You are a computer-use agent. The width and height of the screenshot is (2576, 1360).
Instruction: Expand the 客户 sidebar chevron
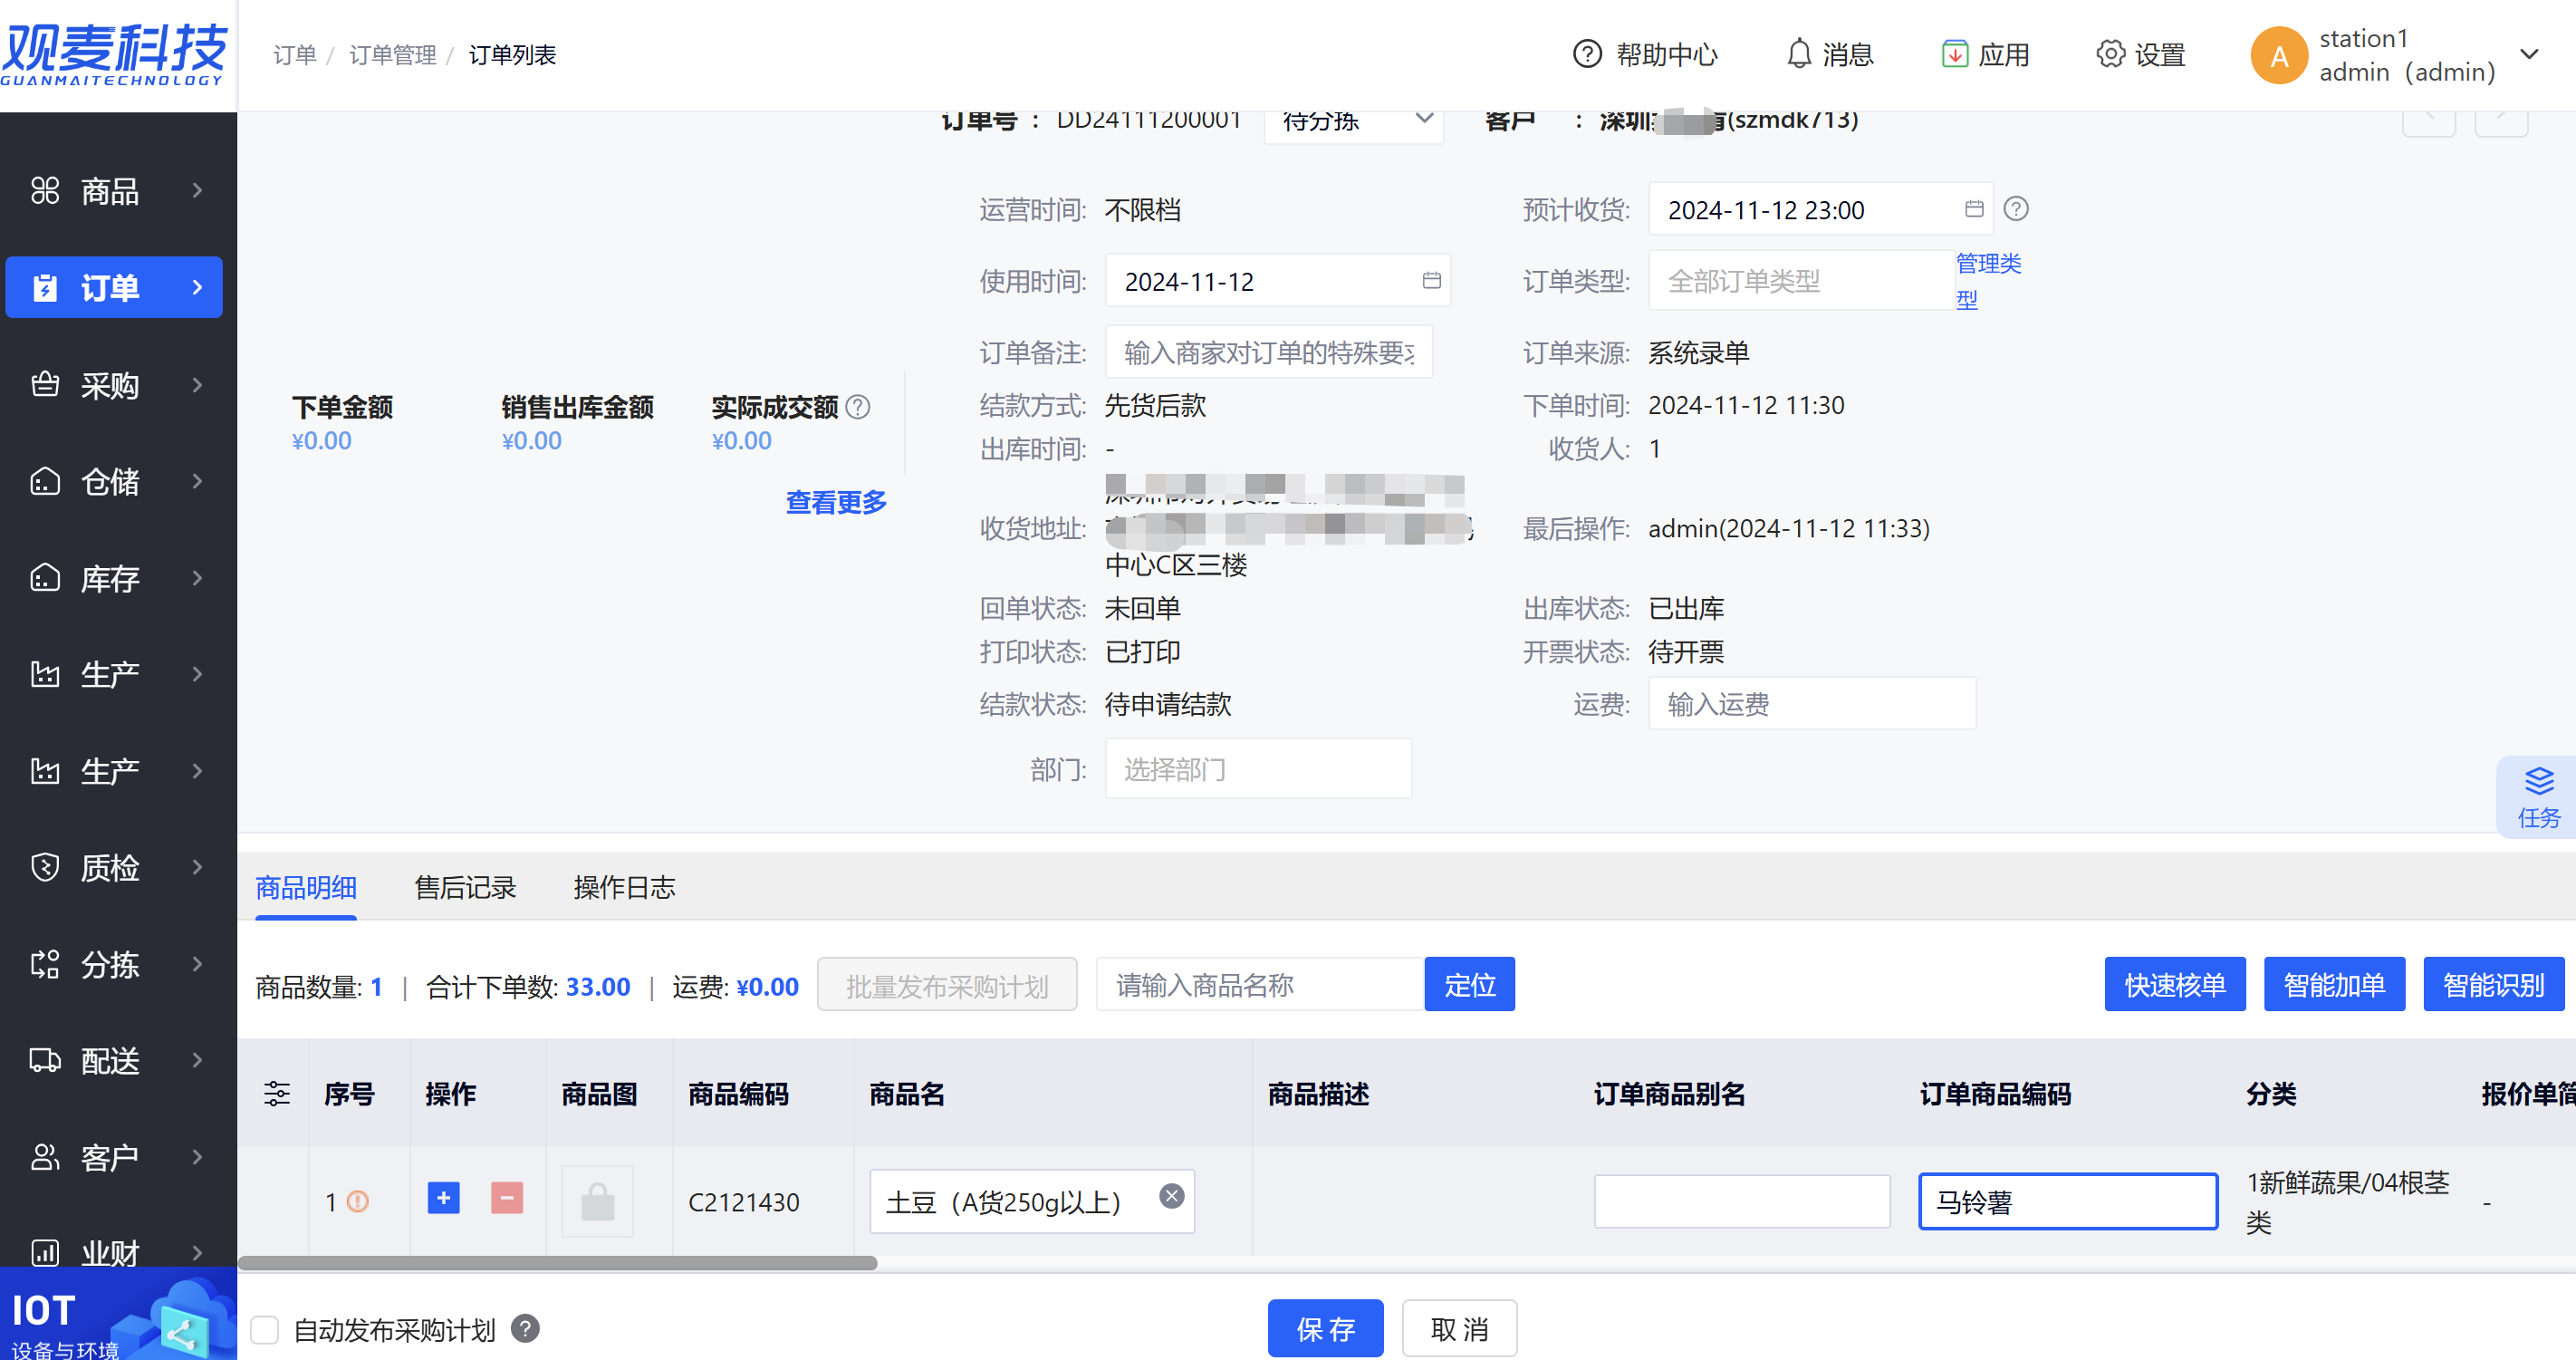click(x=197, y=1157)
